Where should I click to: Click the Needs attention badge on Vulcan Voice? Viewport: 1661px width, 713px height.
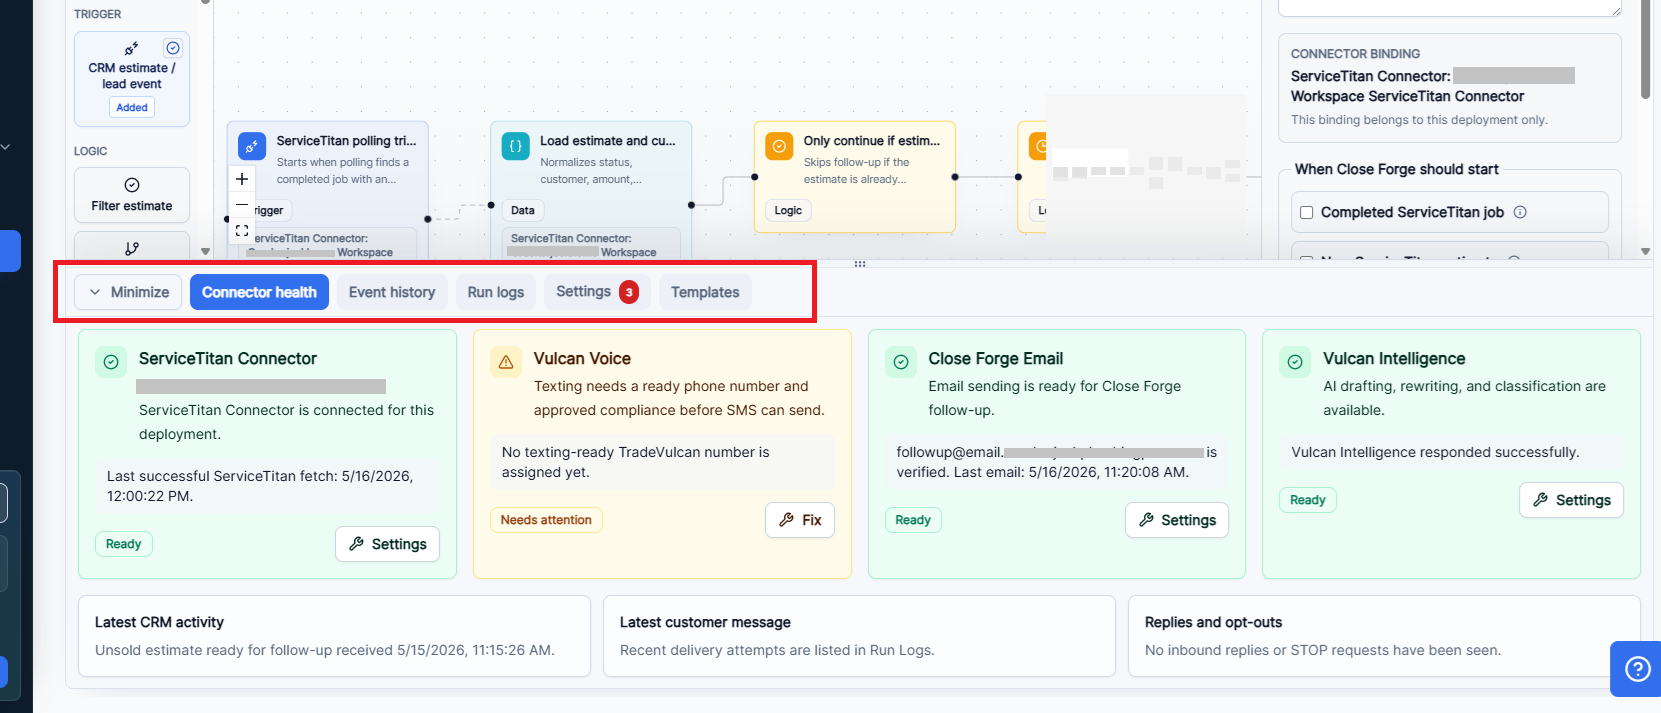546,520
